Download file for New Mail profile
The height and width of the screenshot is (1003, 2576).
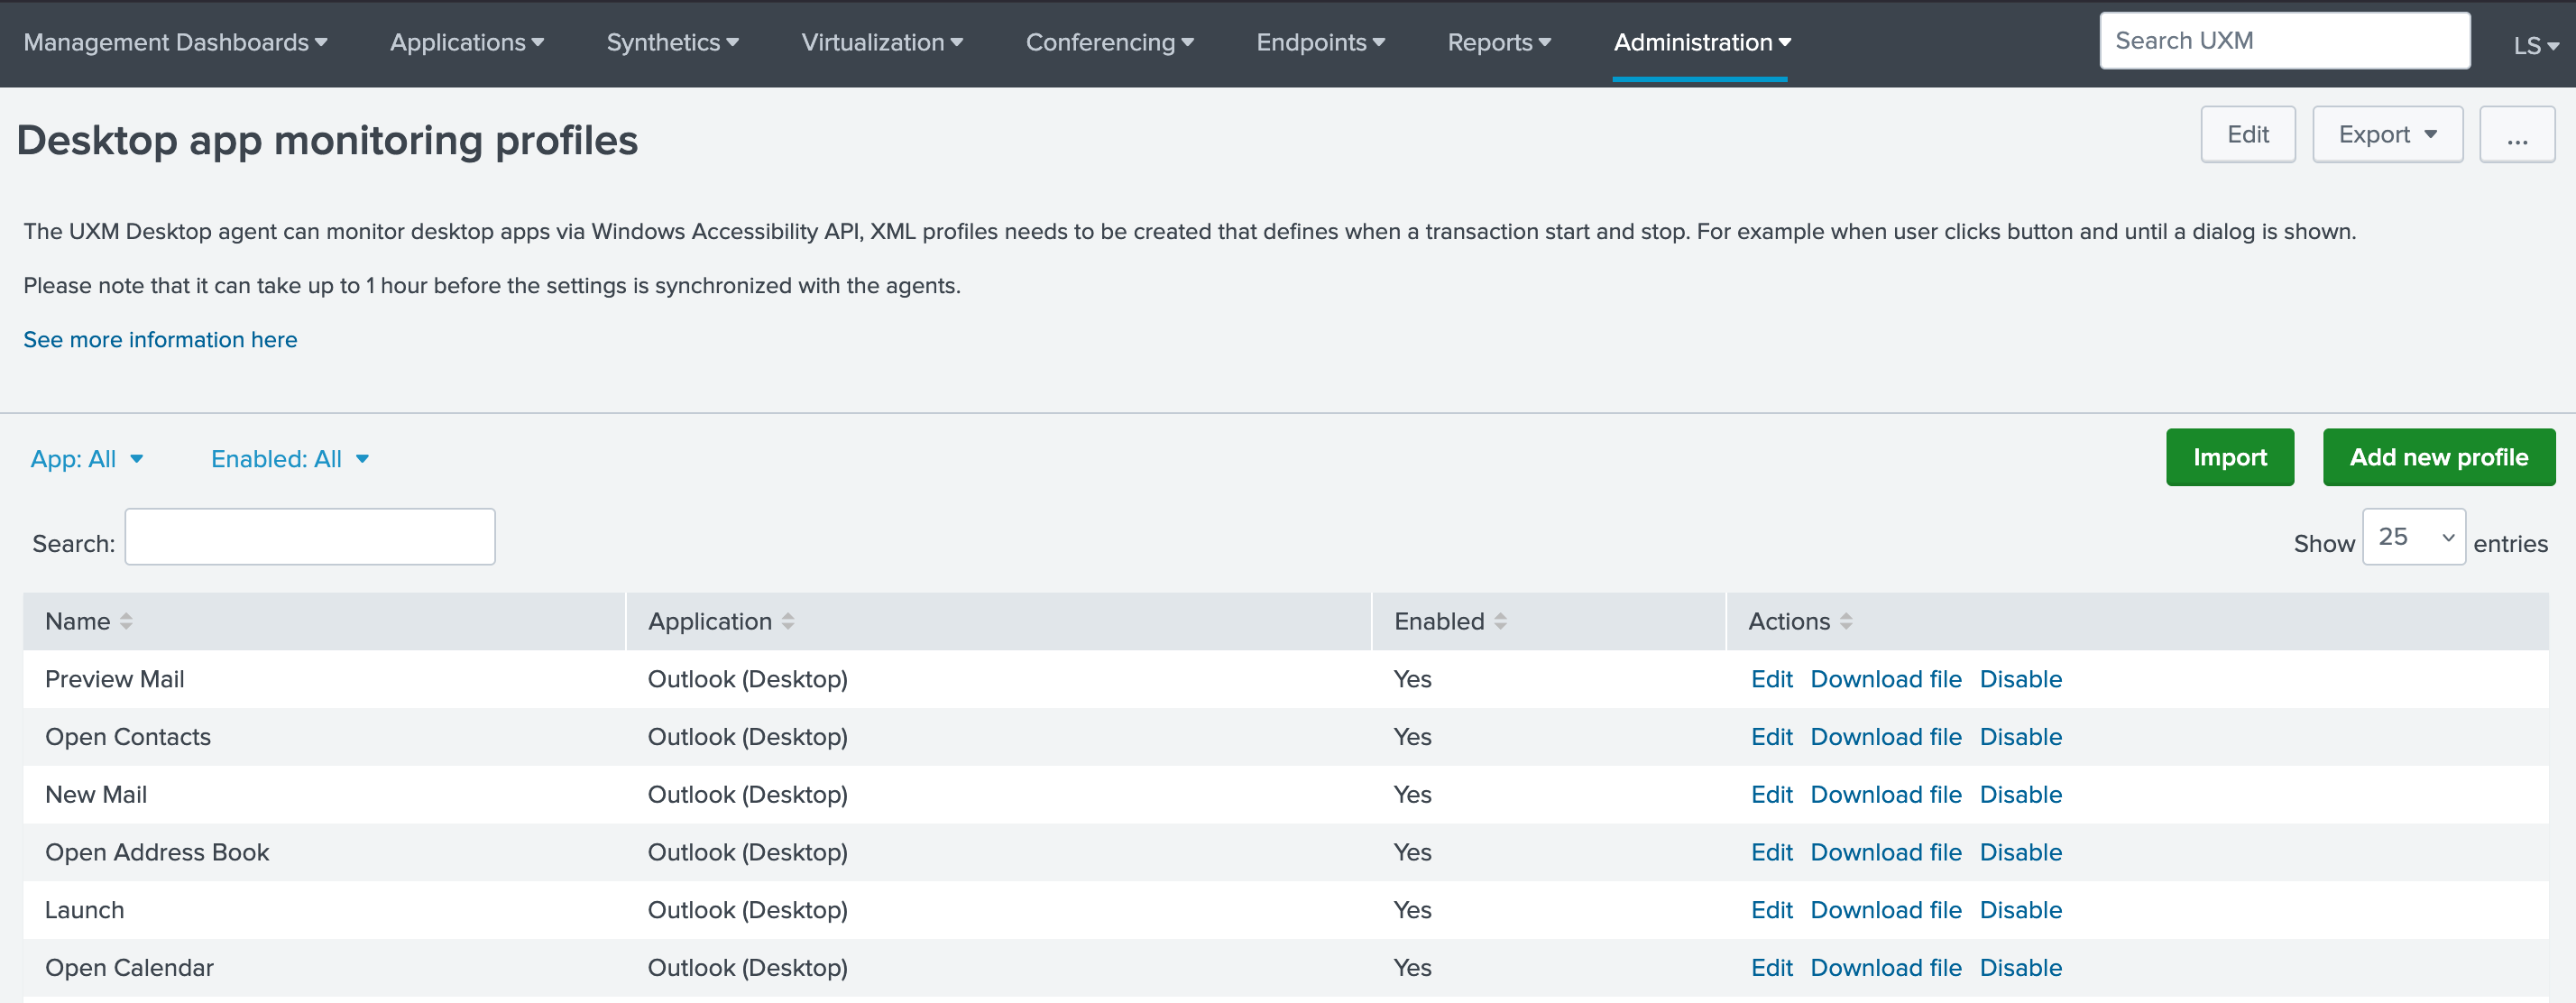[1885, 795]
